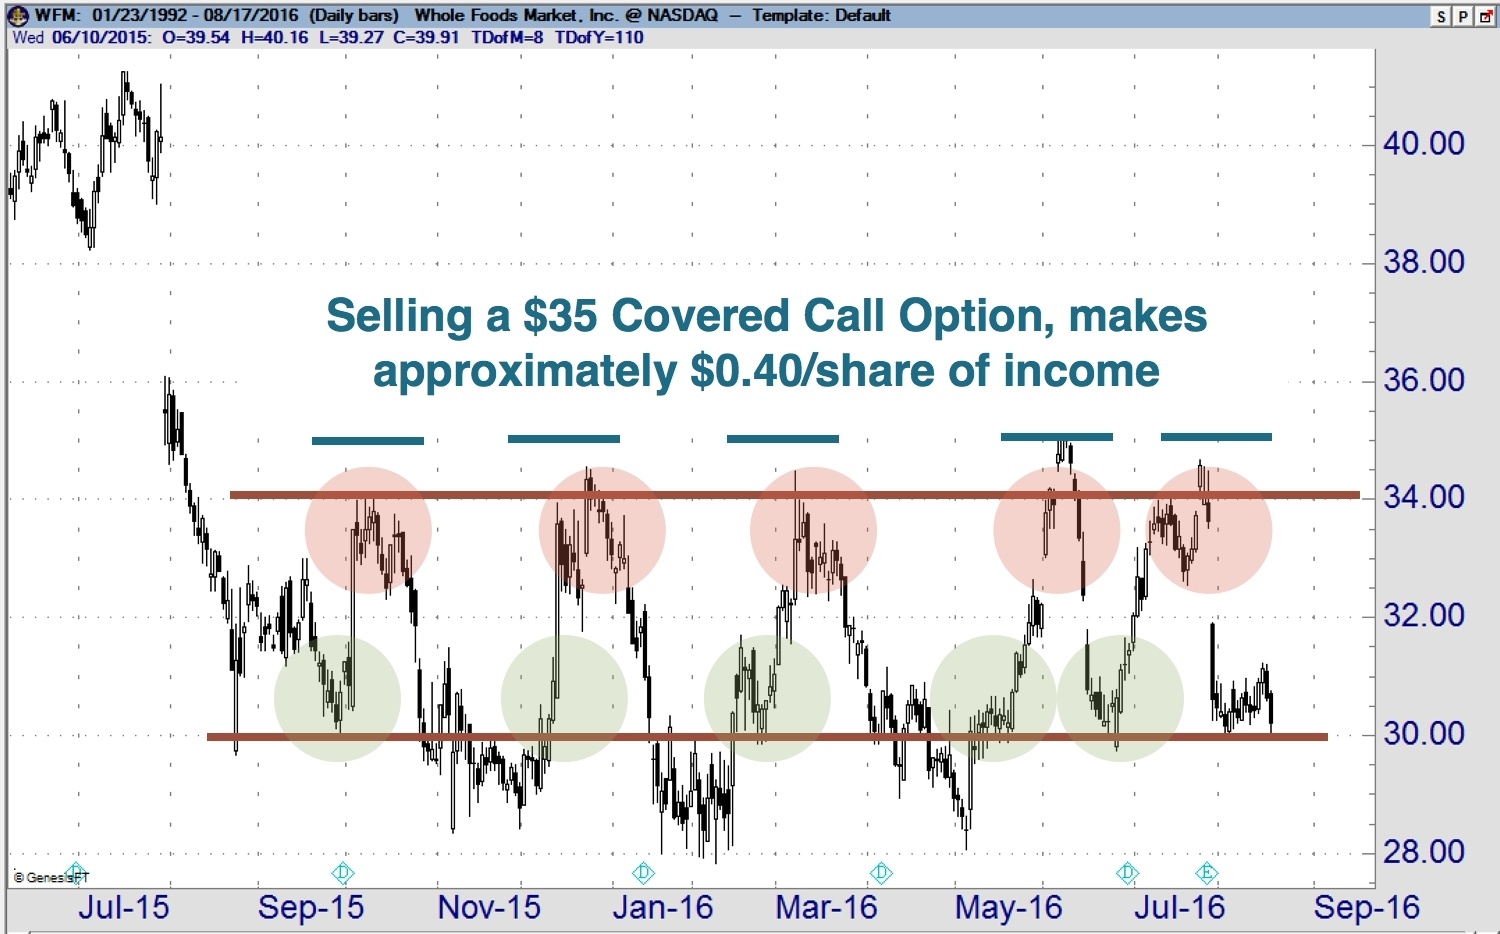Click the Jul-15 date axis label
1500x934 pixels.
pos(124,908)
